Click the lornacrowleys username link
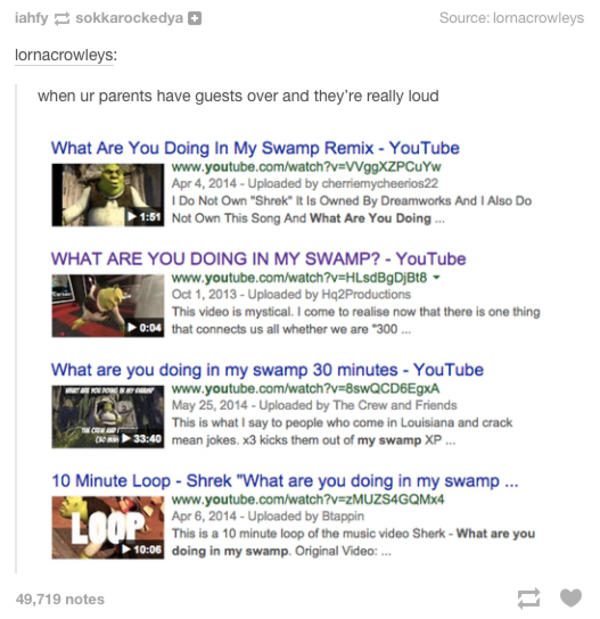Screen dimensions: 600x619 click(64, 55)
